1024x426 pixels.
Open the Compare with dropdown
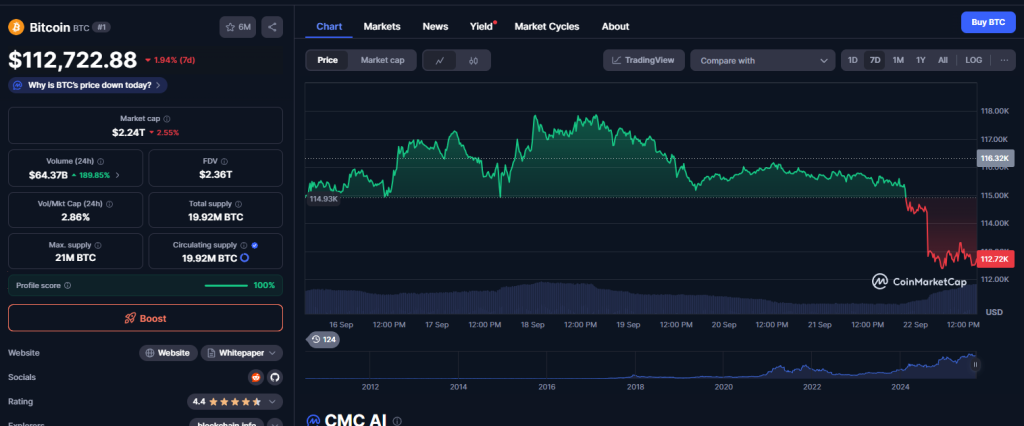(x=762, y=61)
